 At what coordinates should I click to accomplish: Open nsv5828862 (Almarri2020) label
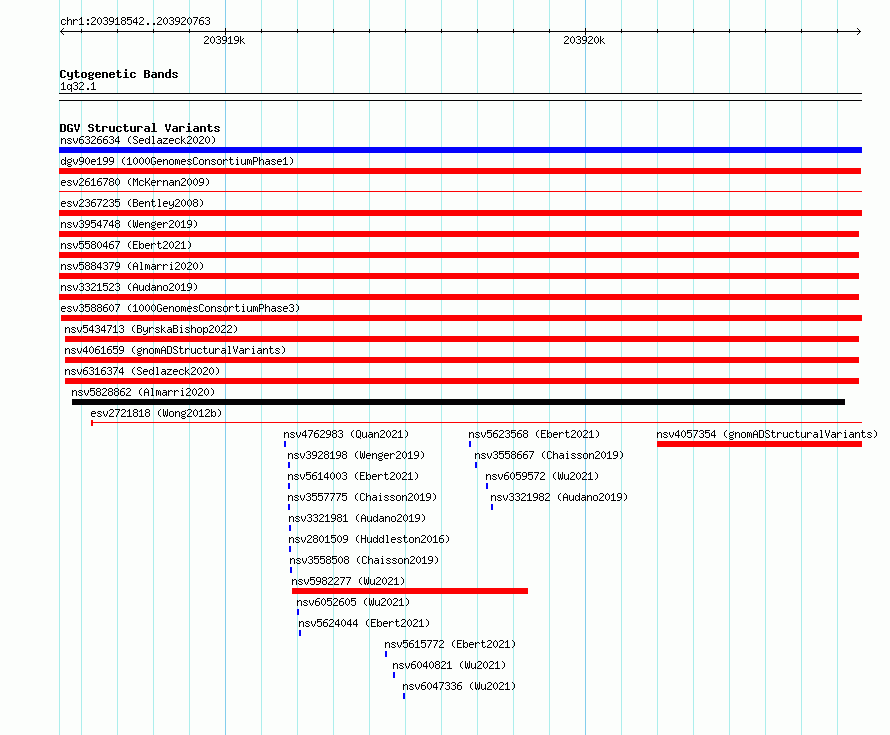pyautogui.click(x=143, y=392)
